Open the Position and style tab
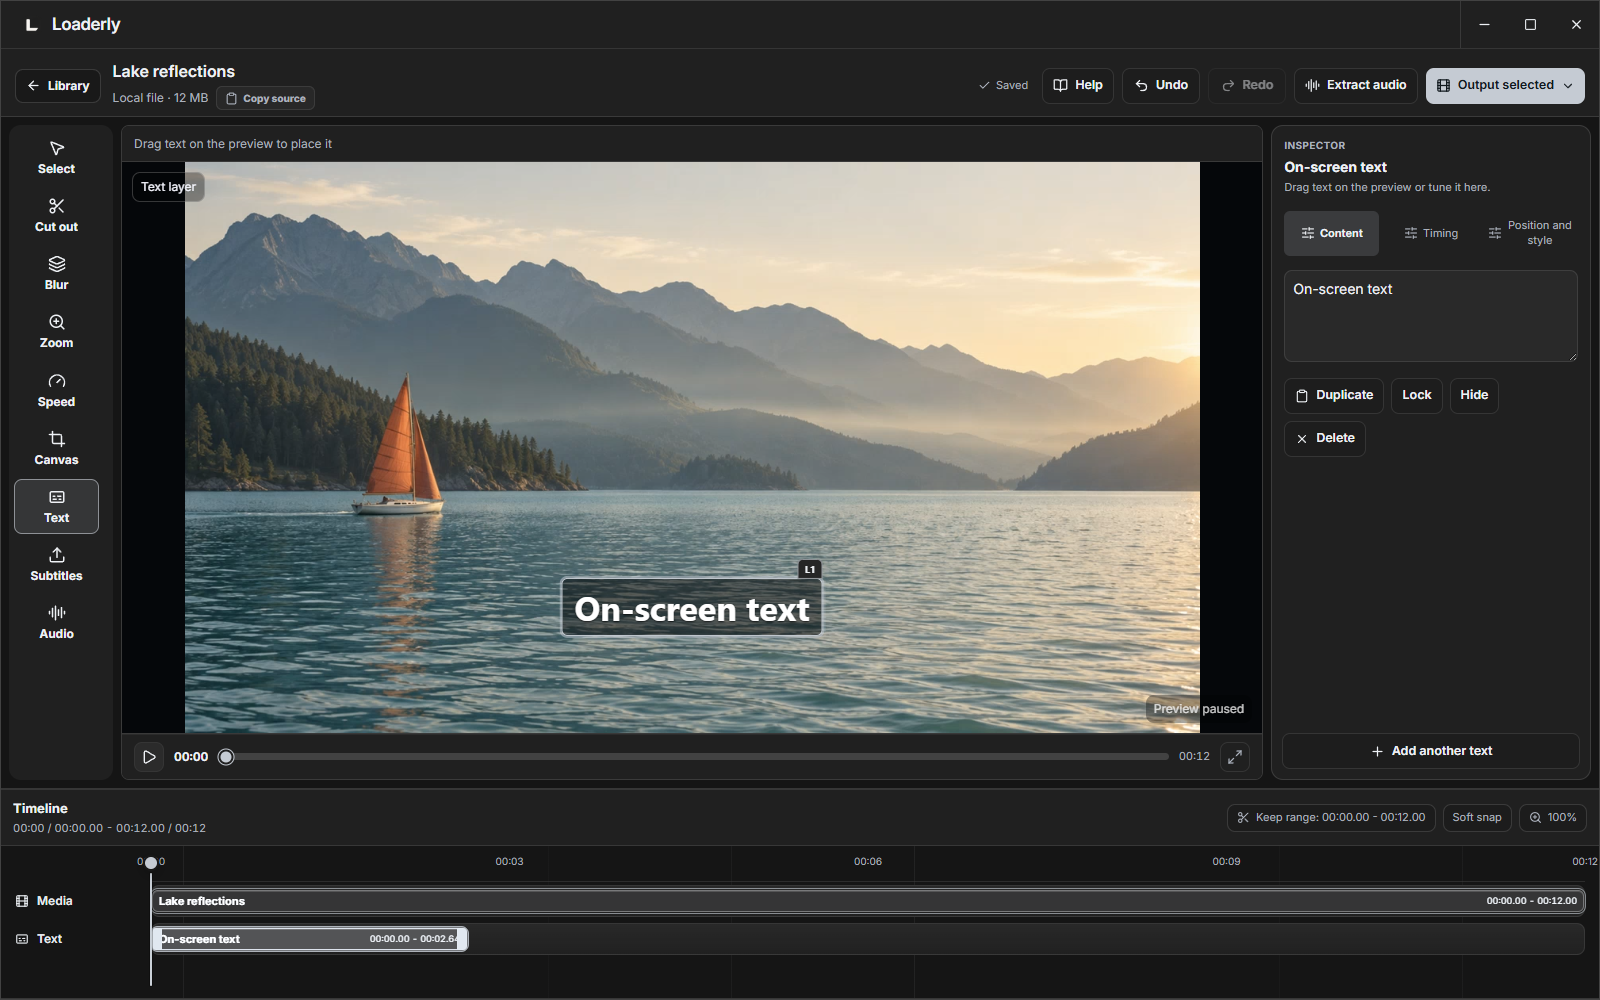 coord(1530,233)
